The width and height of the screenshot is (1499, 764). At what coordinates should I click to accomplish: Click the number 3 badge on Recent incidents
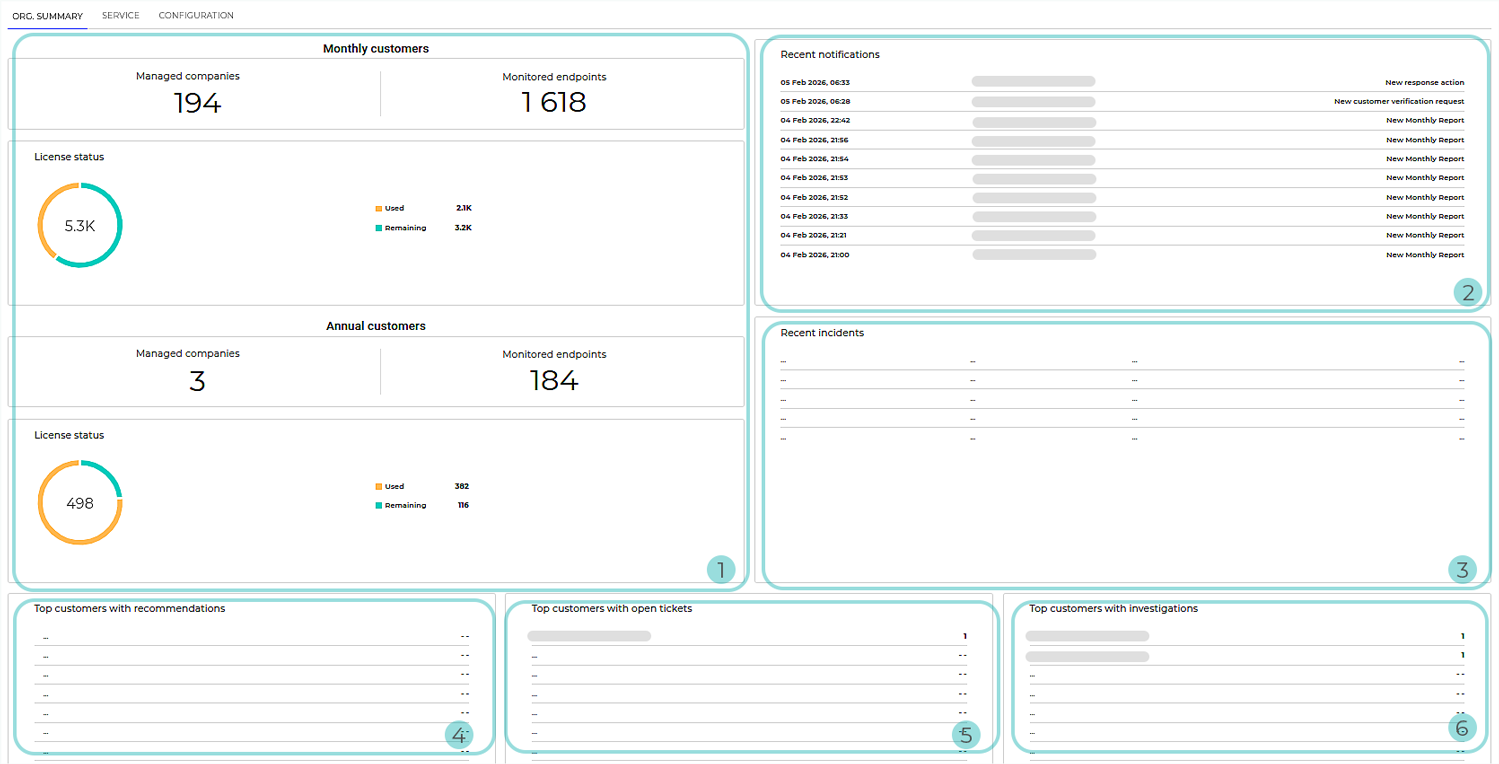(x=1463, y=568)
